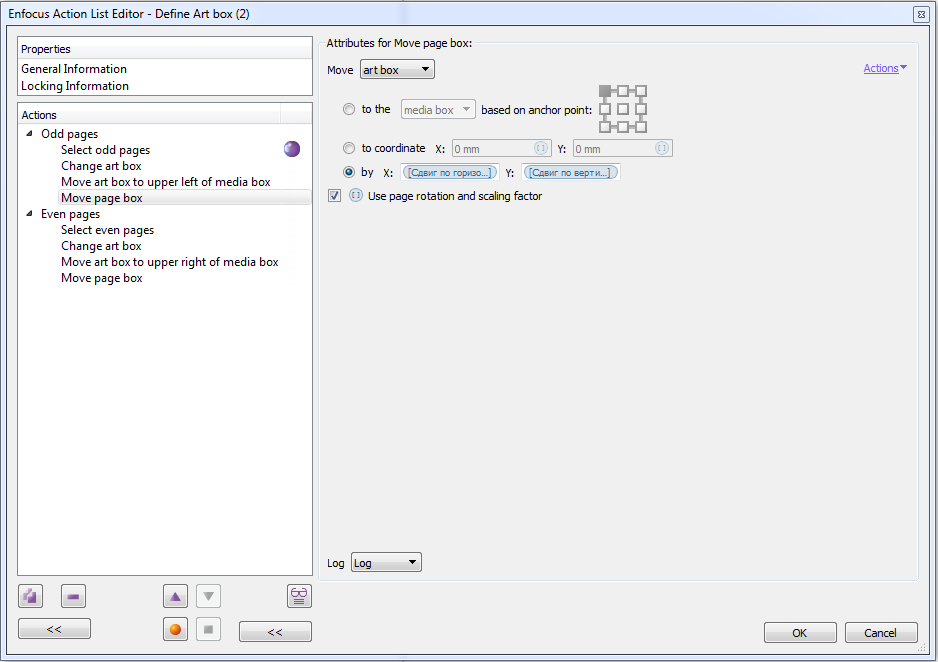The width and height of the screenshot is (938, 662).
Task: Click the Properties panel header
Action: click(x=165, y=48)
